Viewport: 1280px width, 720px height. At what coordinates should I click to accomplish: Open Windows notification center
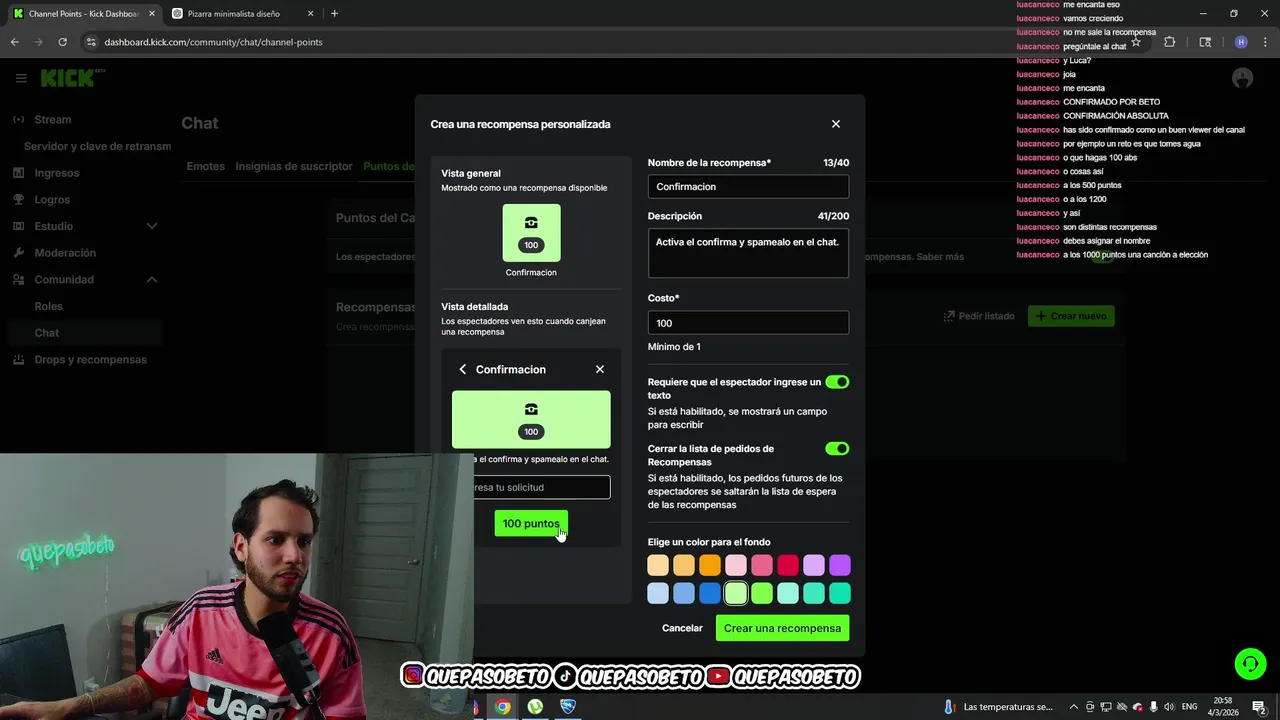point(1259,707)
